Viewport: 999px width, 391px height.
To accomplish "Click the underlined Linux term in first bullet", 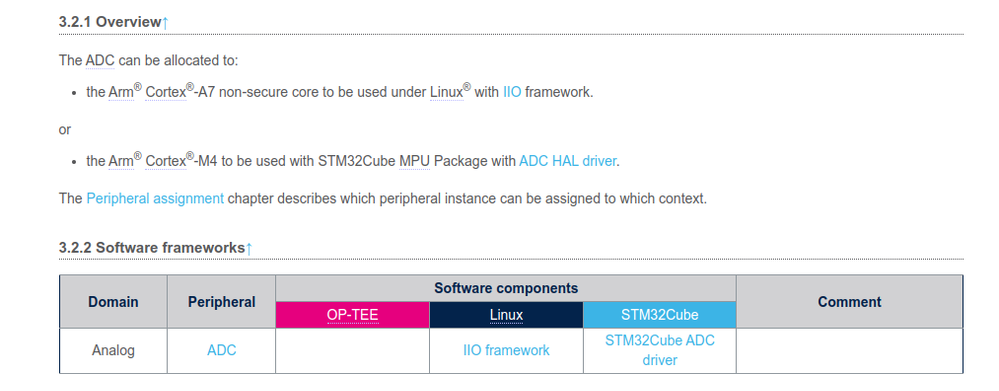I will coord(447,92).
